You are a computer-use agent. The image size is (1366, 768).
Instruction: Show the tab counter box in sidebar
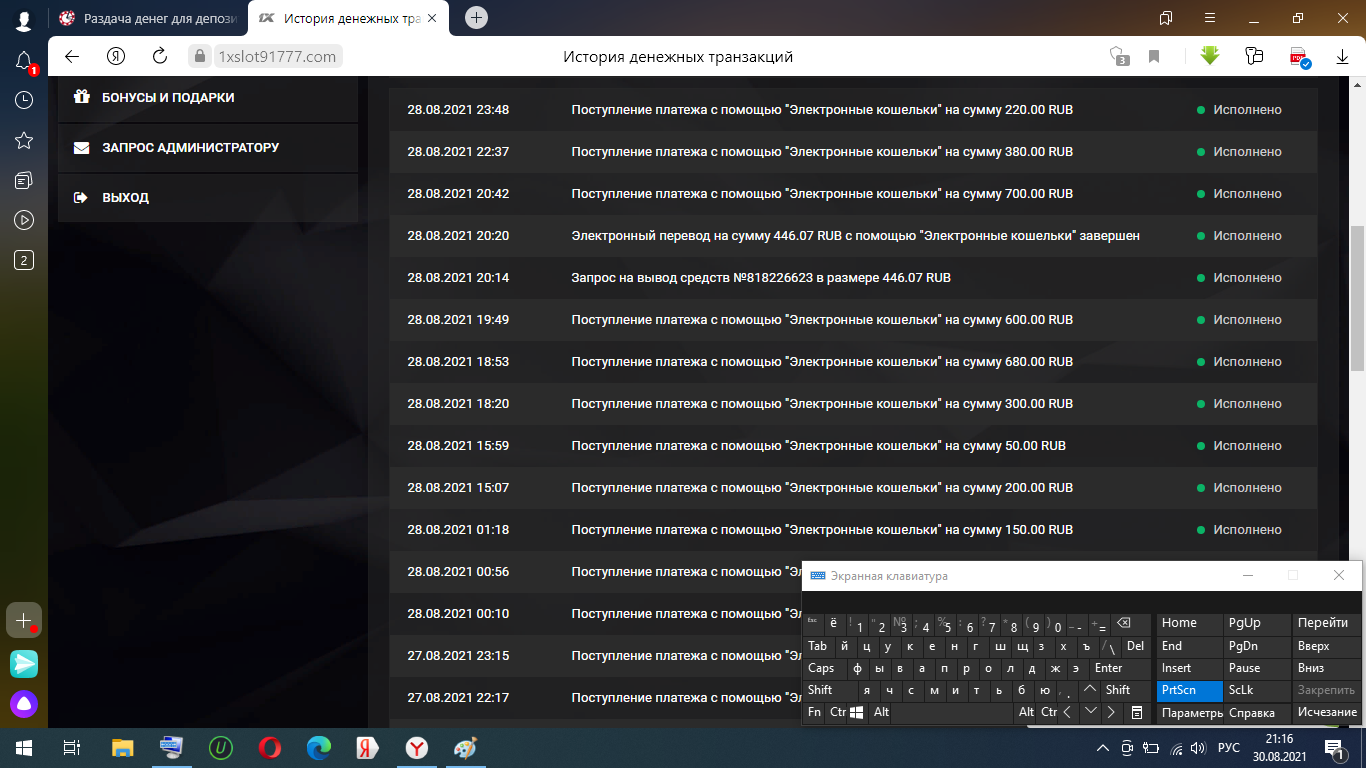tap(24, 260)
